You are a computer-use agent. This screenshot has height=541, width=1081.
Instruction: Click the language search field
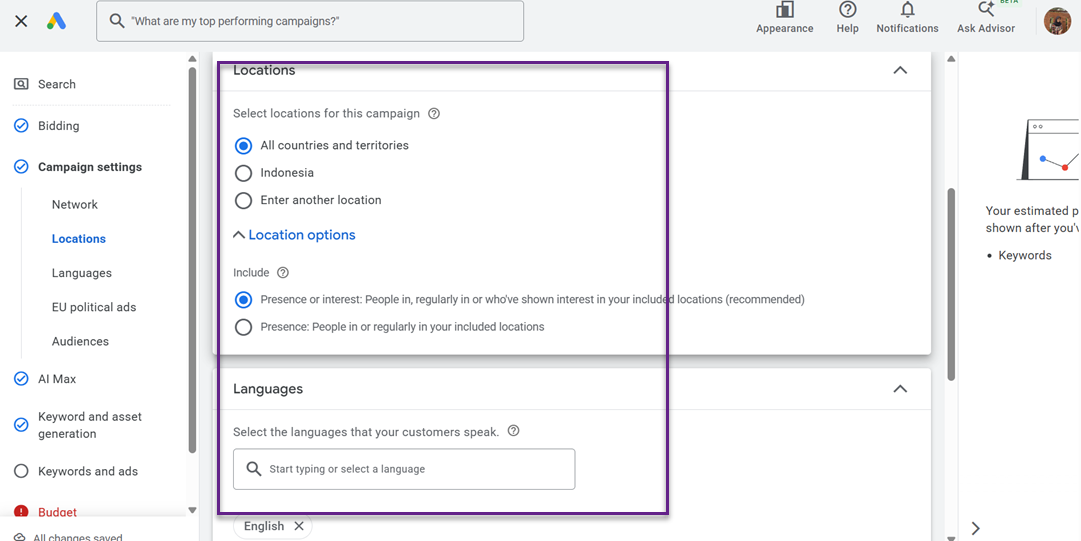click(x=404, y=469)
